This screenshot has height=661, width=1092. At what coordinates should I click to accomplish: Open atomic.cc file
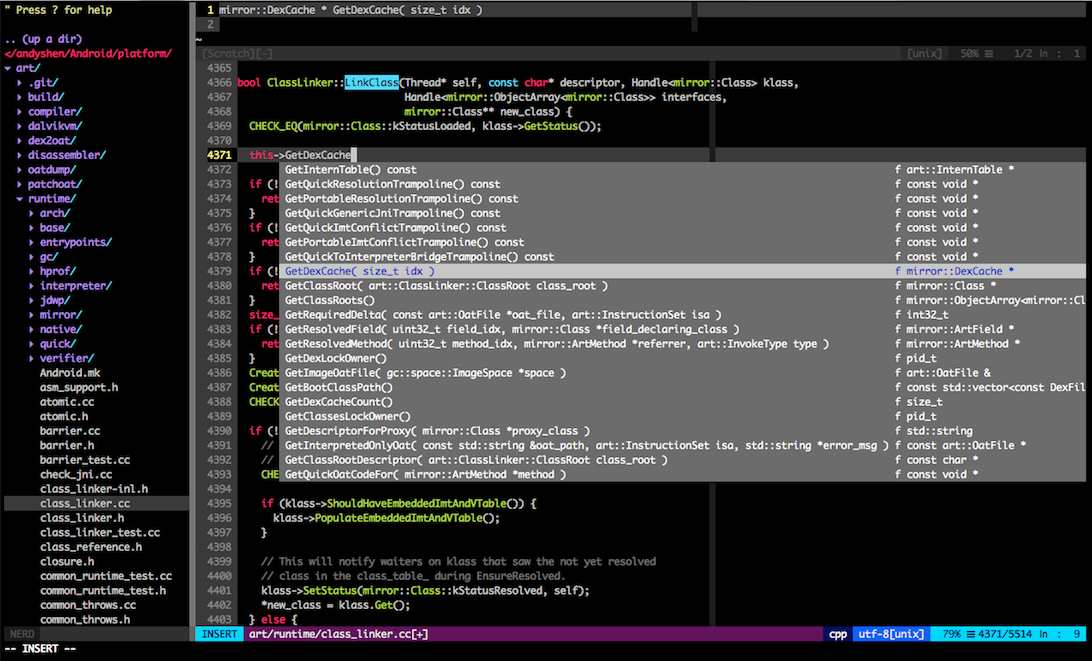tap(67, 403)
